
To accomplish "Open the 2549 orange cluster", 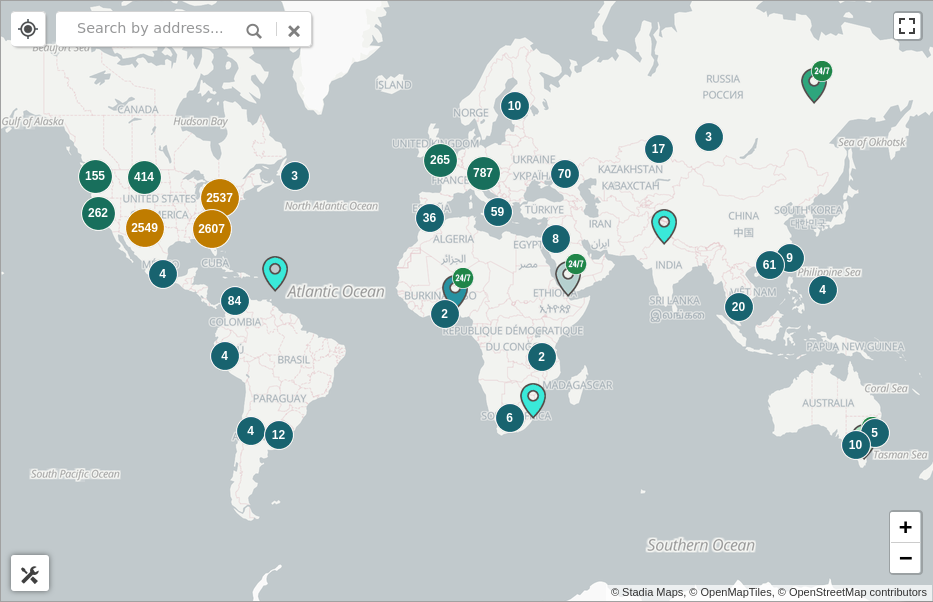I will pyautogui.click(x=145, y=228).
